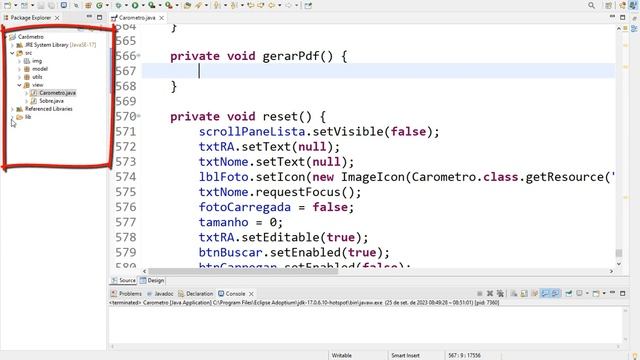This screenshot has width=640, height=360.
Task: Click the Search flashlight toolbar icon
Action: point(198,5)
